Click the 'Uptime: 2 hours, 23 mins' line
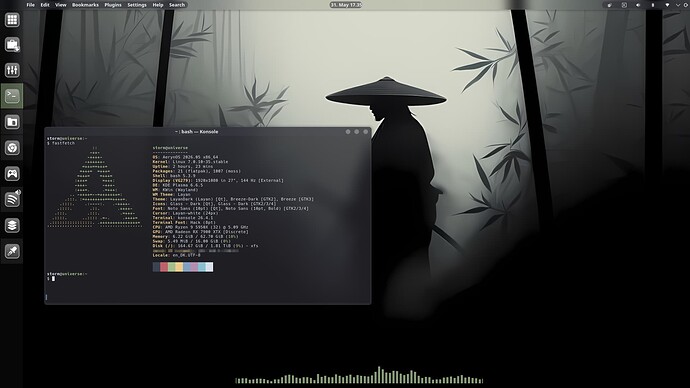Viewport: 690px width, 388px height. pyautogui.click(x=183, y=166)
